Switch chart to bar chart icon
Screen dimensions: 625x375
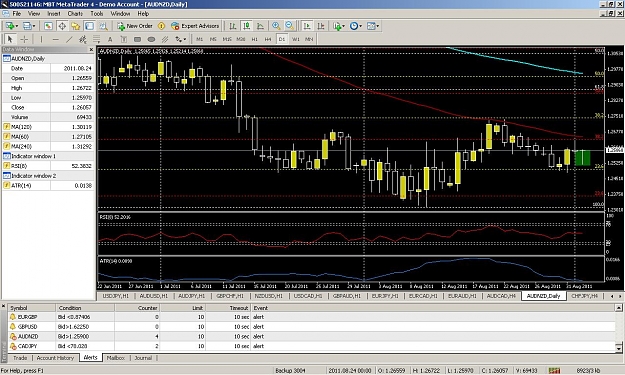click(233, 26)
